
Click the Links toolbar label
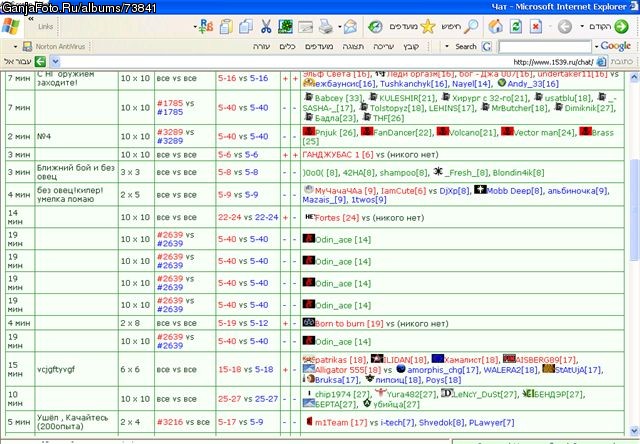45,27
